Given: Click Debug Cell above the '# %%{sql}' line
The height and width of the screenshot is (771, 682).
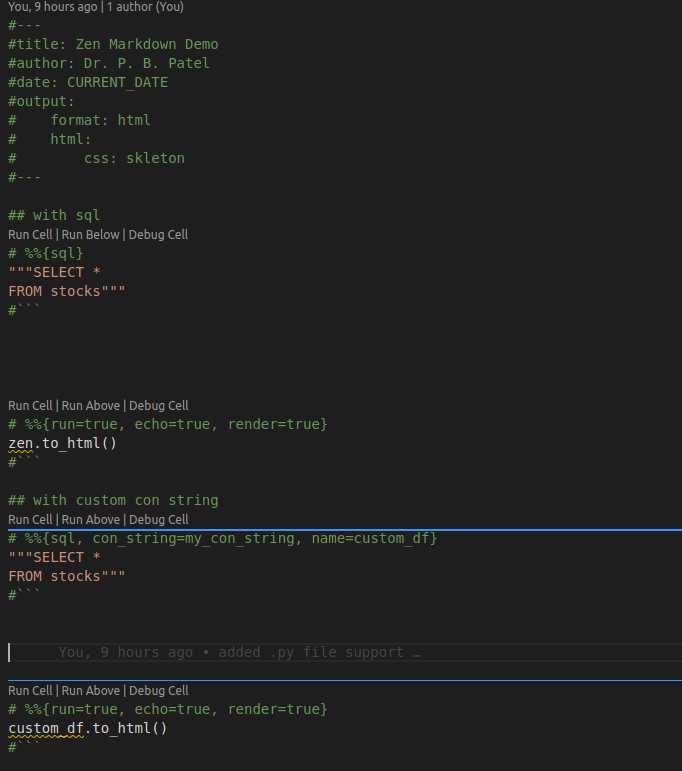Looking at the screenshot, I should point(158,235).
